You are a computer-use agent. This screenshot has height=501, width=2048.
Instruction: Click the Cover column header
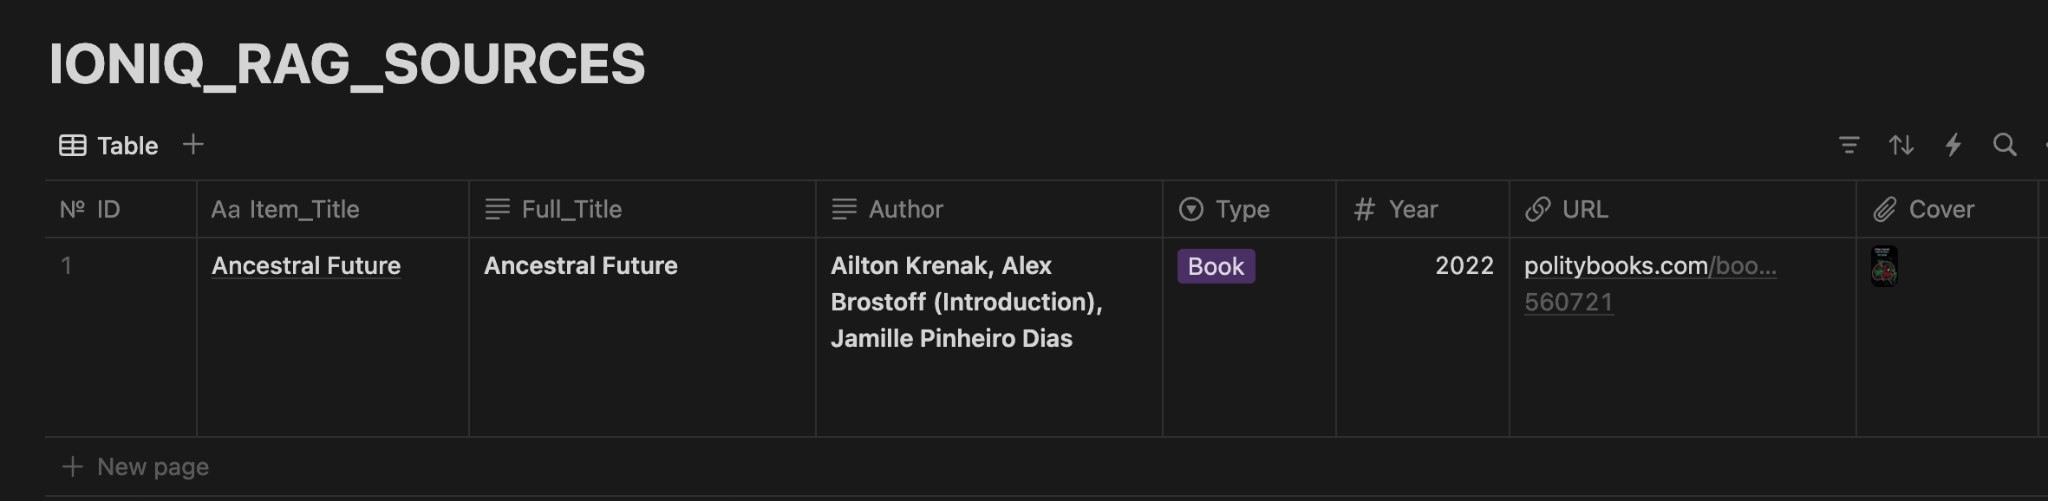(1940, 209)
